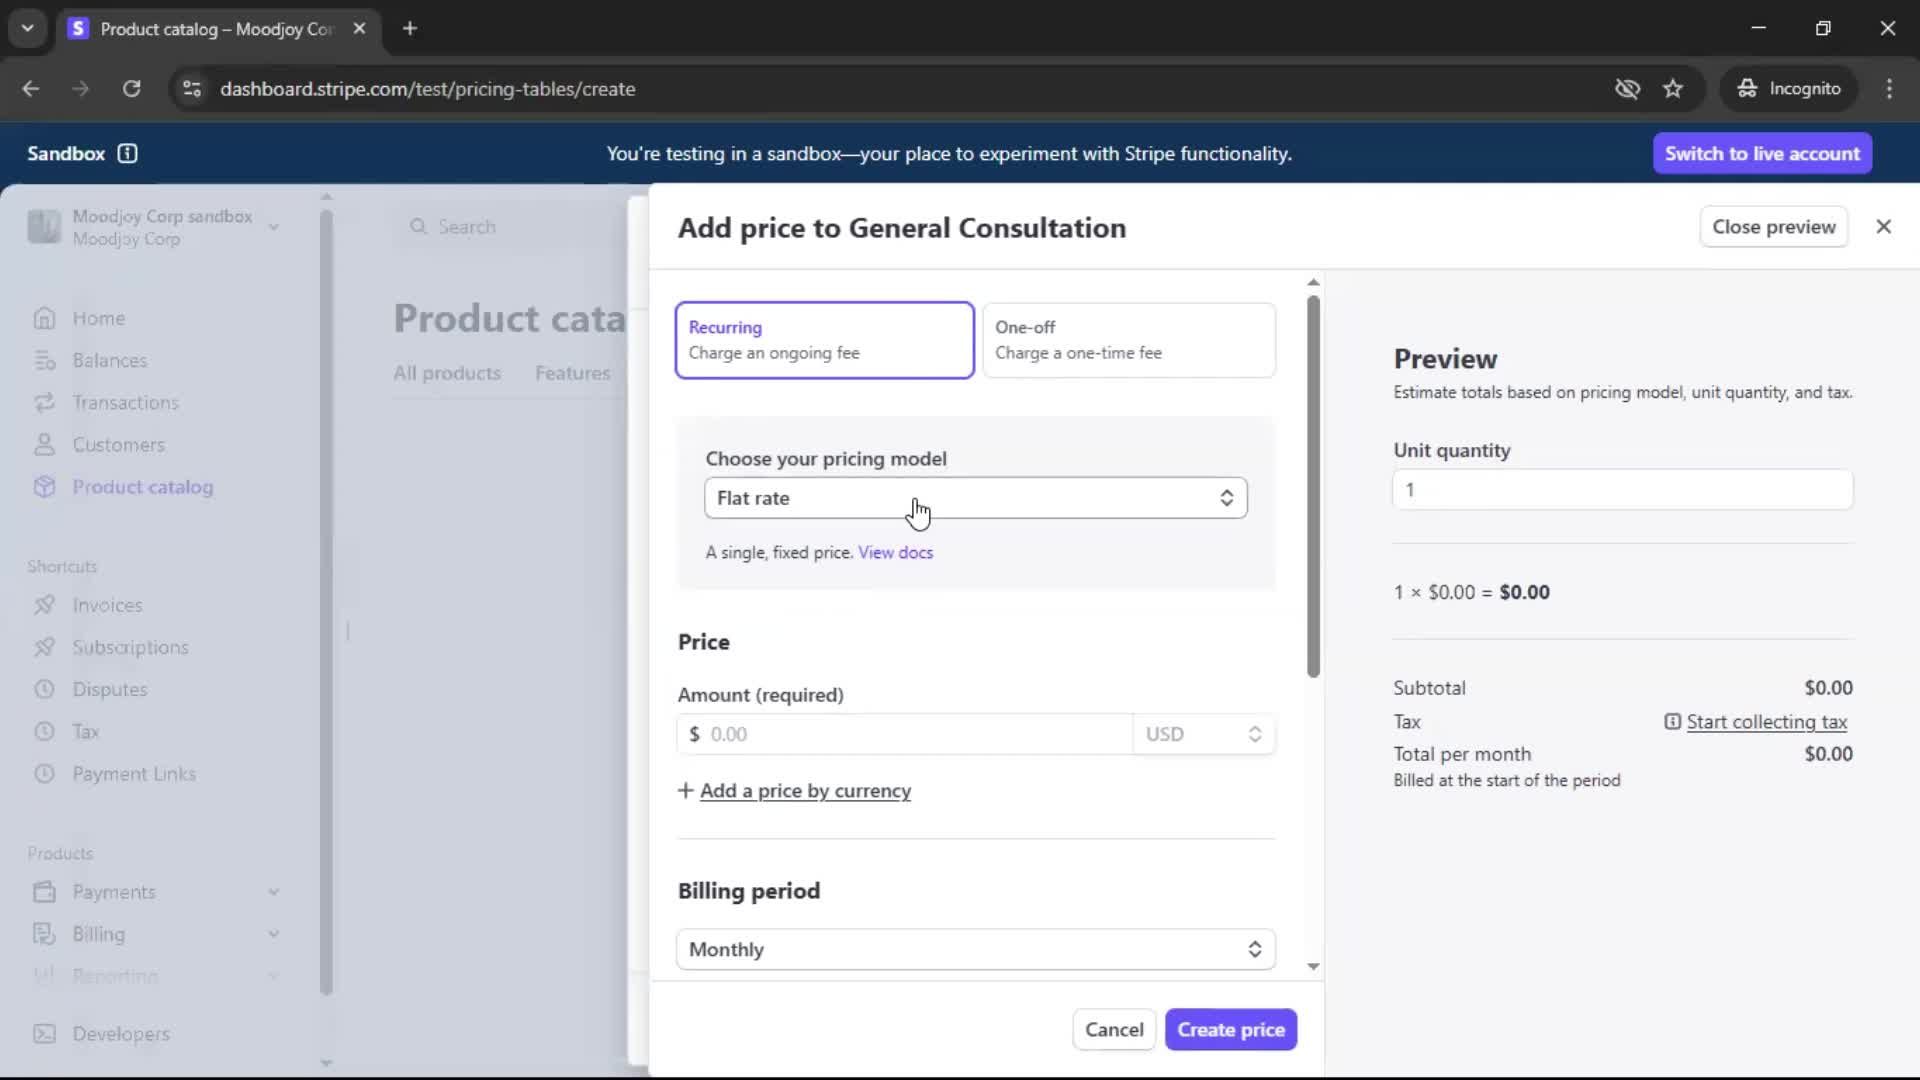Click the Add a price by currency link
Screen dimensions: 1920x1080
pyautogui.click(x=805, y=791)
